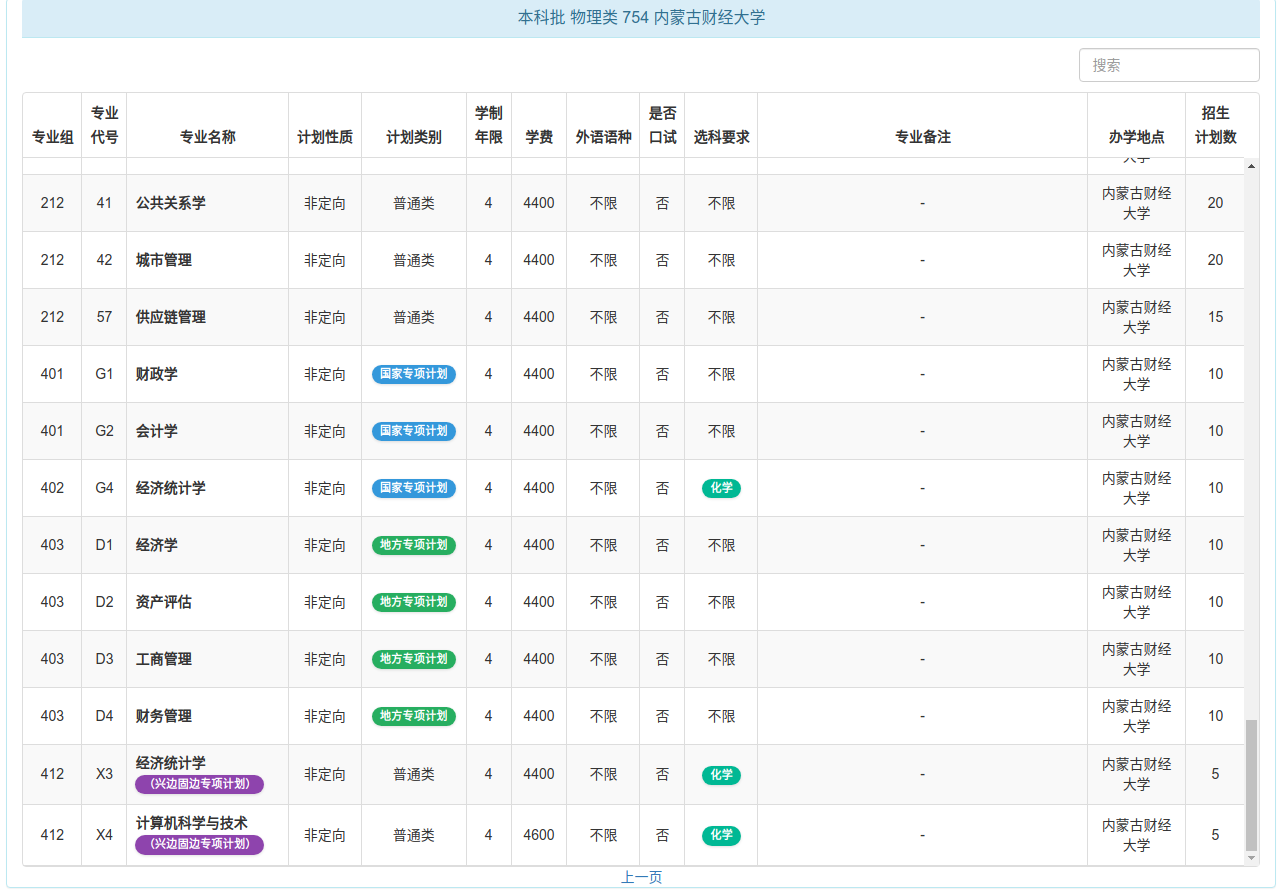Click 兴边固边专项计划 badge under X3 经济统计学

coord(200,784)
